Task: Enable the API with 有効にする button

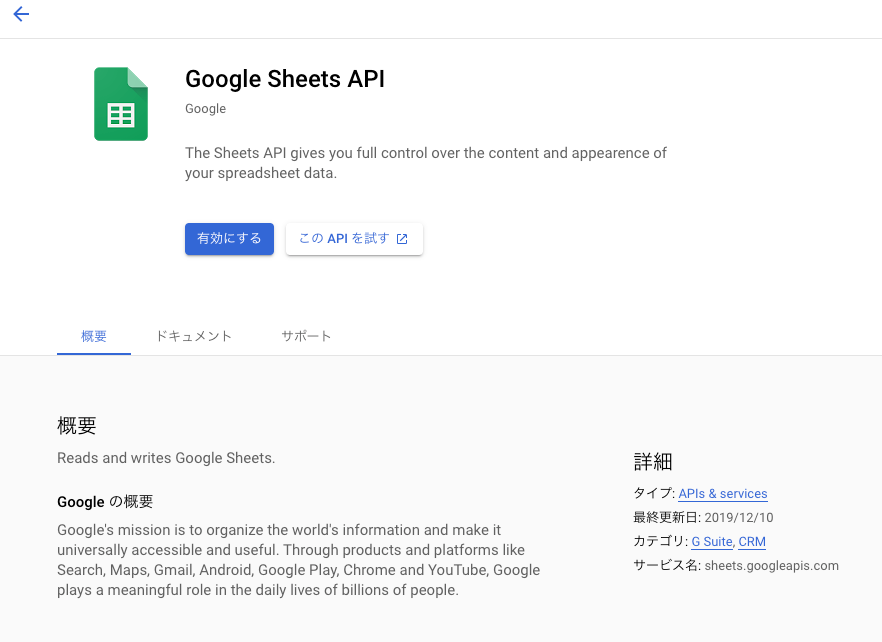Action: (230, 239)
